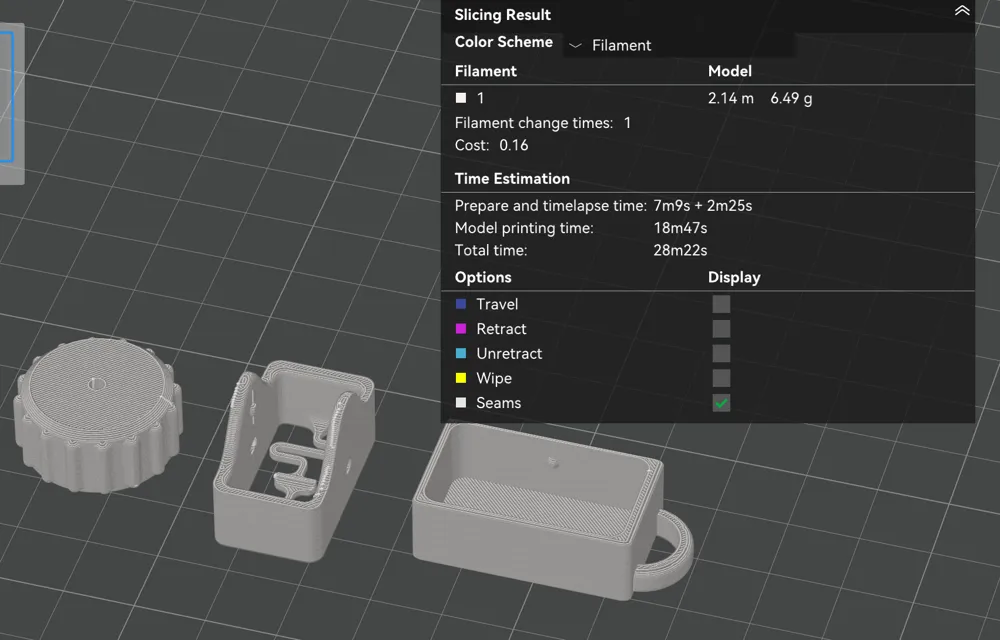The image size is (1000, 640).
Task: Click the '2.14 m' filament length value
Action: click(x=731, y=98)
